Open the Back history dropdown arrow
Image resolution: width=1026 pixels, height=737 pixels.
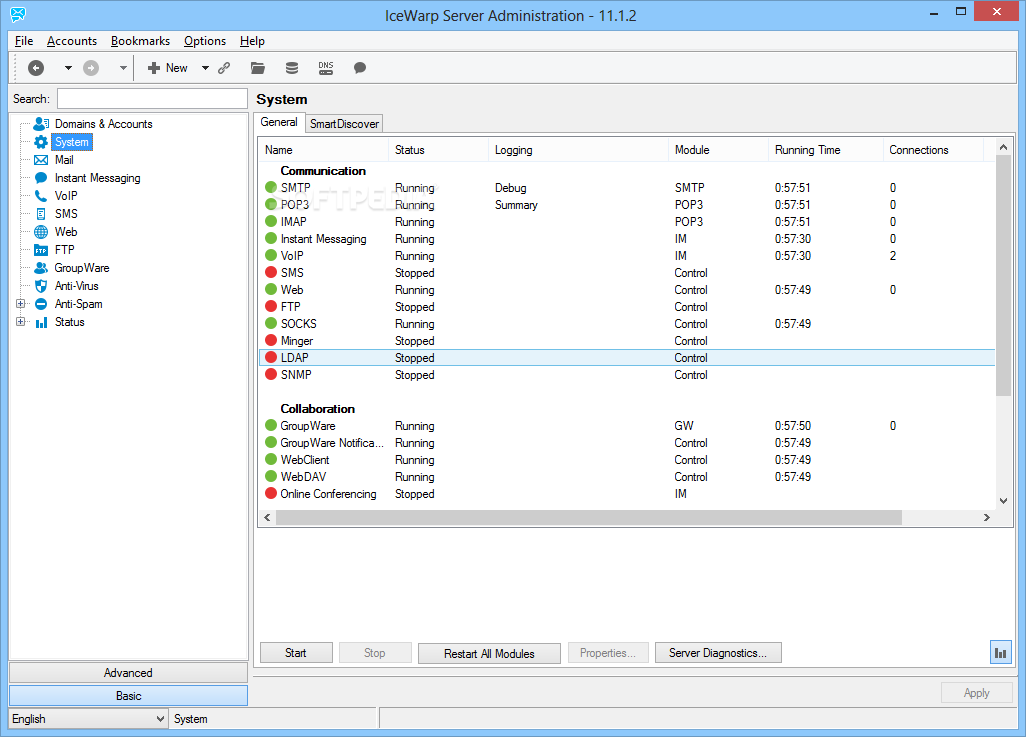pos(68,68)
